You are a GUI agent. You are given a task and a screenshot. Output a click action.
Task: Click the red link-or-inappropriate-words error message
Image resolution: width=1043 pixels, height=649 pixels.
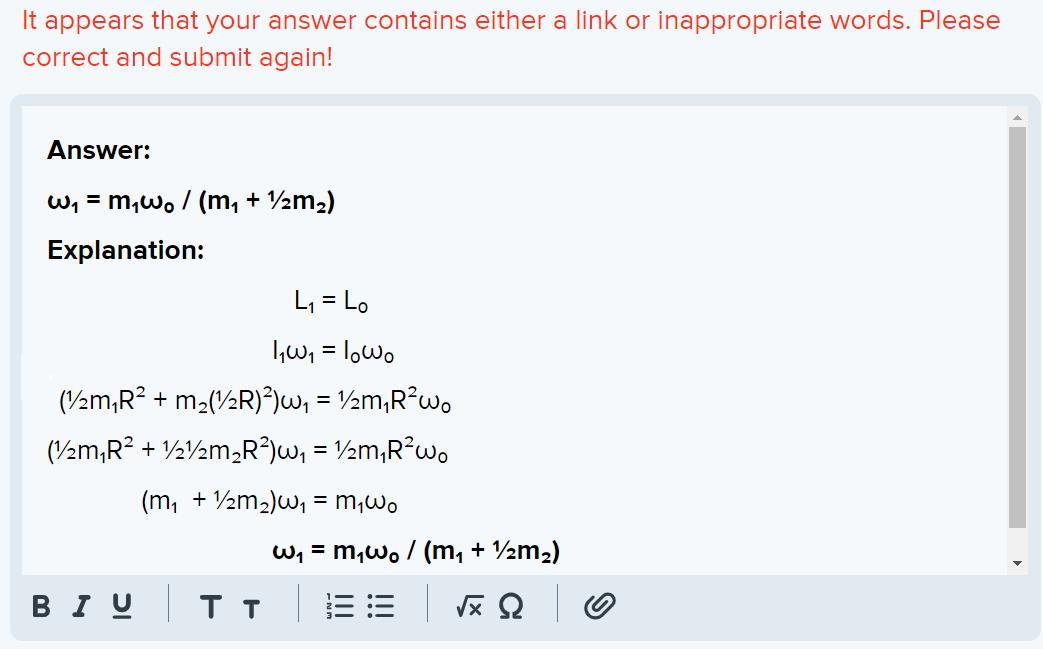pyautogui.click(x=510, y=38)
